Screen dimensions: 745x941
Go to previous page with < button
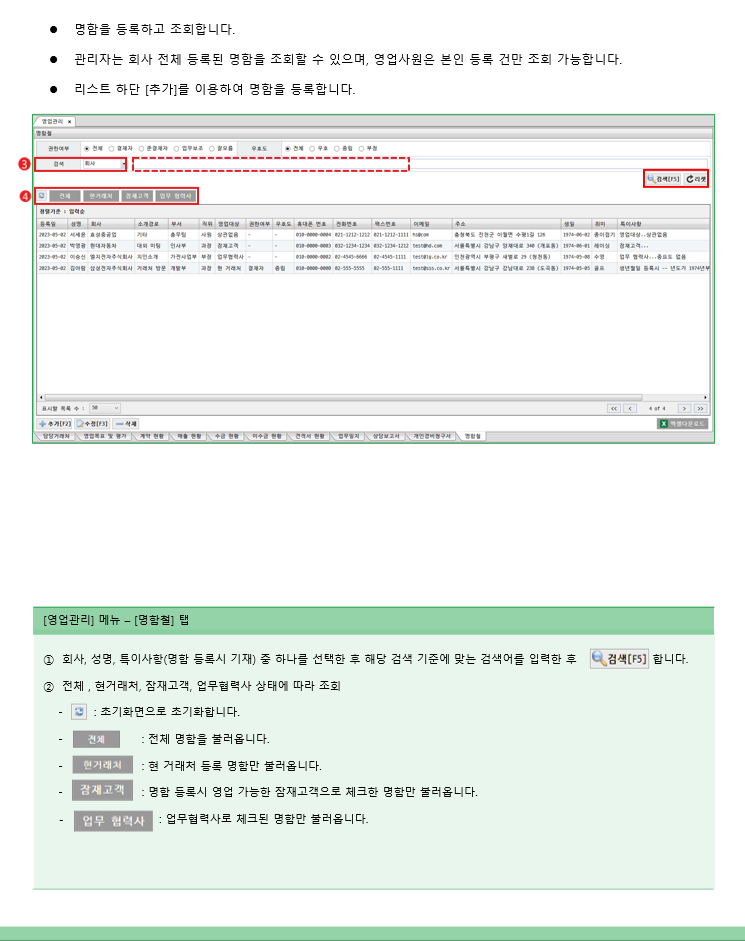click(x=630, y=408)
